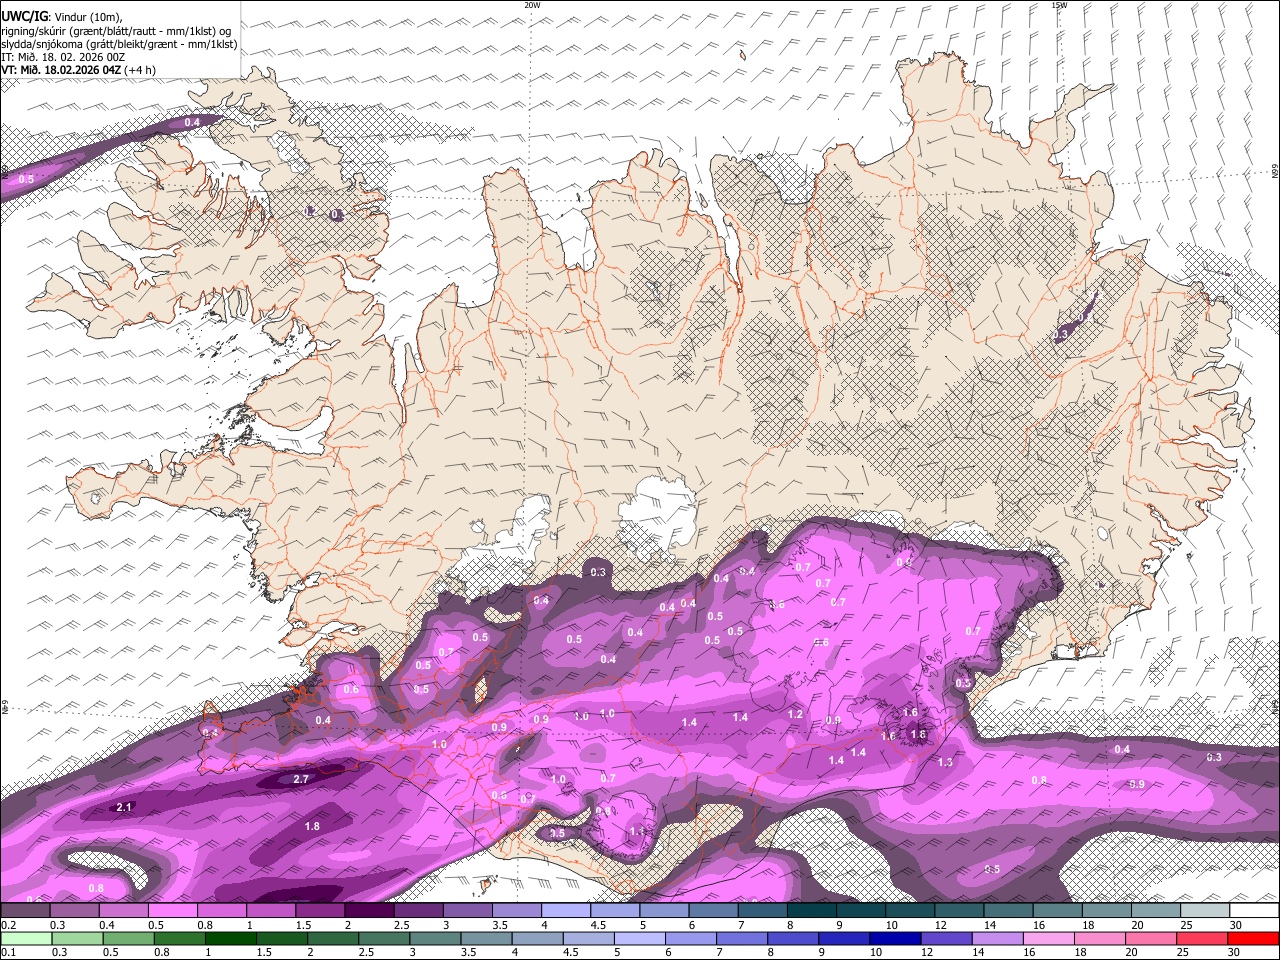
Task: Click the pink 16–18 swatch on rain scale
Action: [1048, 939]
